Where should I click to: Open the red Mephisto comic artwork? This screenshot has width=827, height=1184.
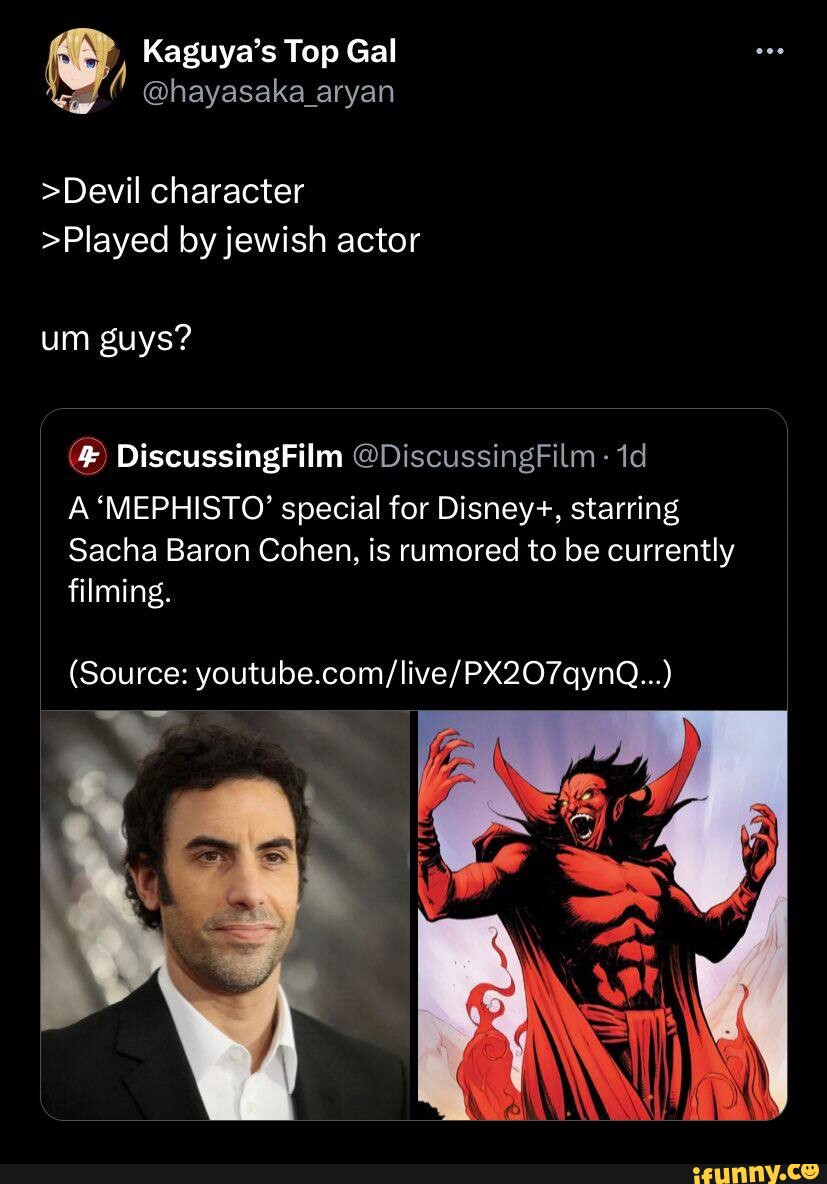coord(602,915)
